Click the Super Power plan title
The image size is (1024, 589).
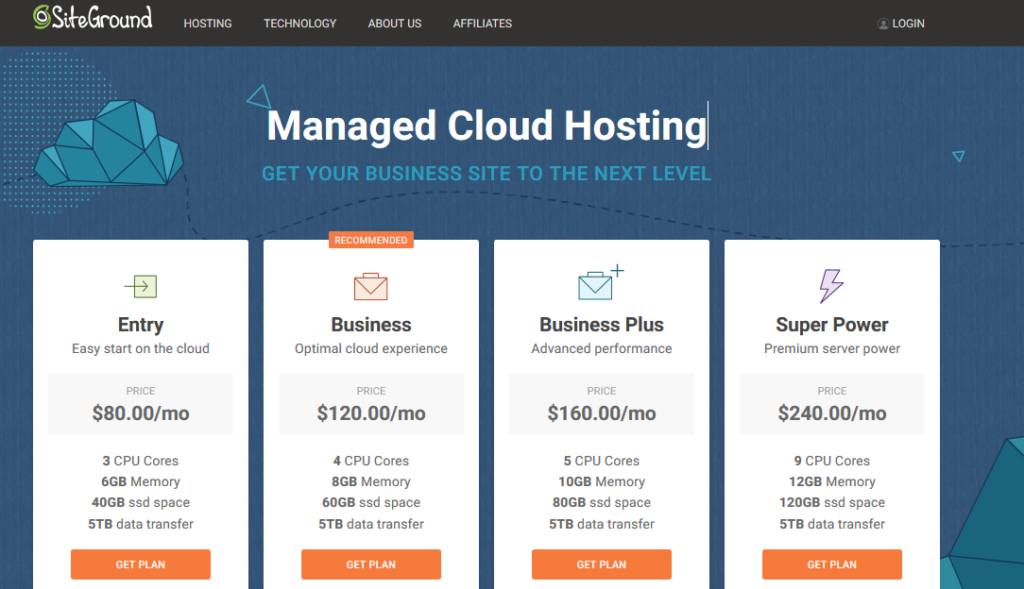coord(832,325)
